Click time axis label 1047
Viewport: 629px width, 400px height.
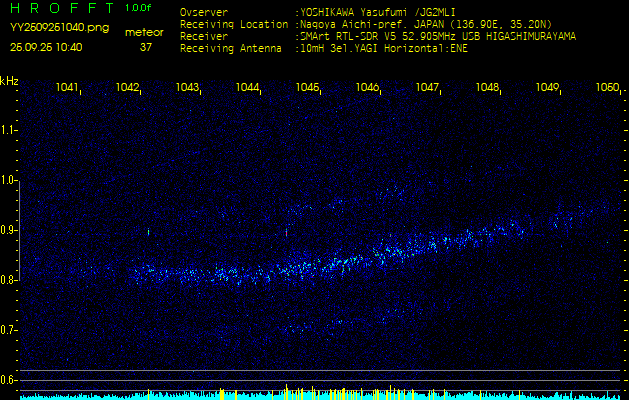click(427, 87)
